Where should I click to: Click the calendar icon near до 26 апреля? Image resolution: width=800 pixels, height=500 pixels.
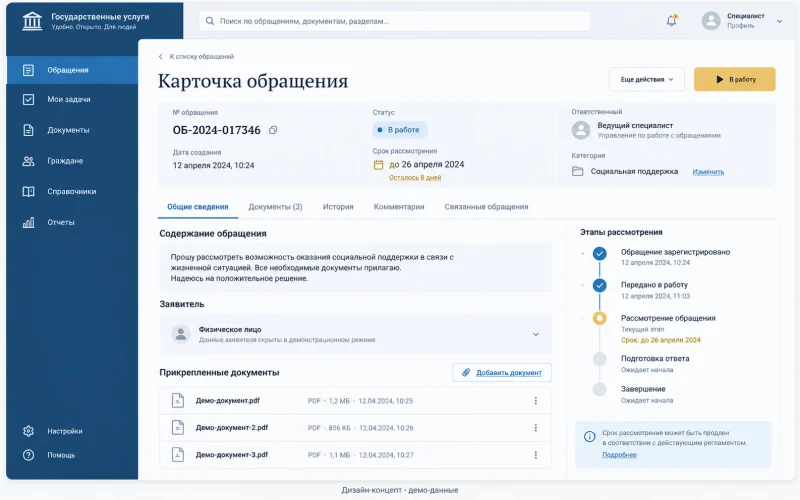(x=378, y=165)
